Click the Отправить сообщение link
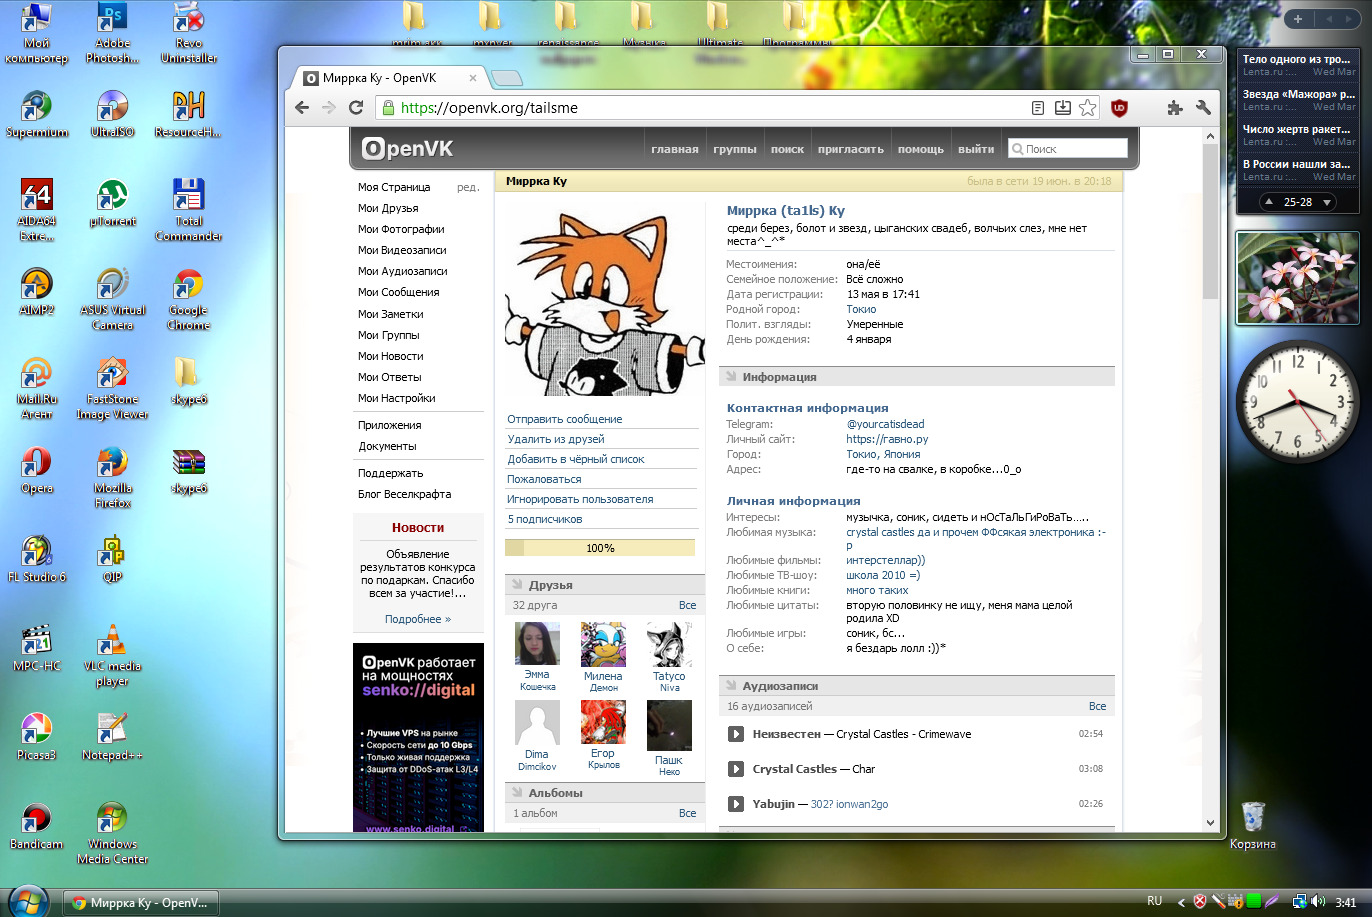This screenshot has height=917, width=1372. tap(564, 419)
